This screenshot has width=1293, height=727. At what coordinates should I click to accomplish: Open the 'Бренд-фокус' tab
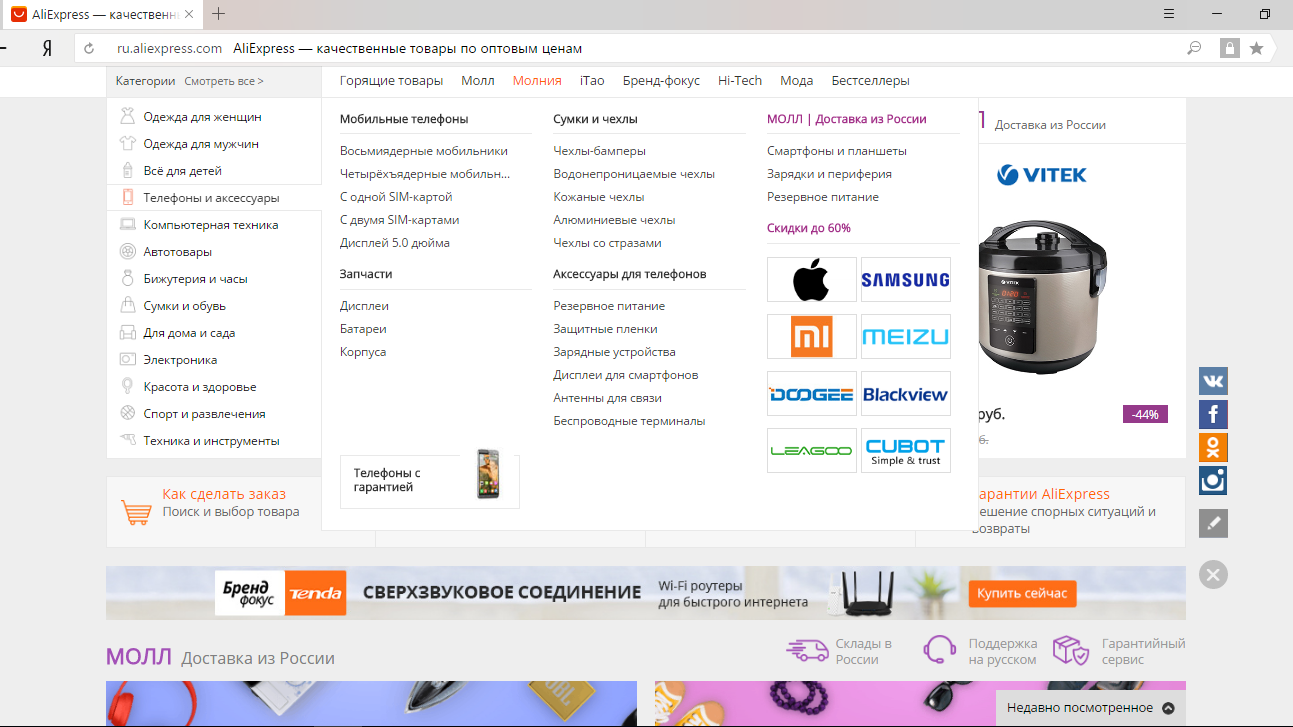661,81
